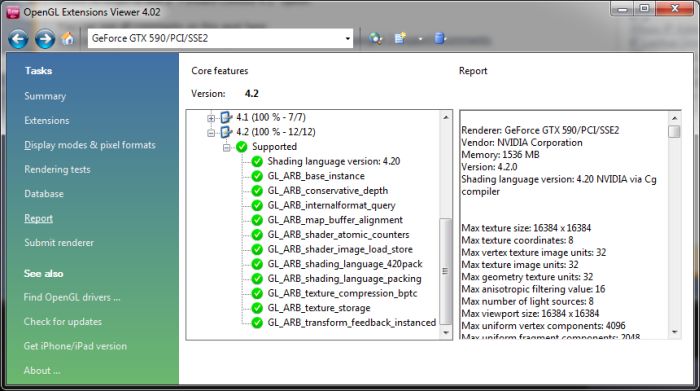Screen dimensions: 700x391
Task: Click green check icon of GL_ARB_internalformat_query
Action: pyautogui.click(x=257, y=205)
